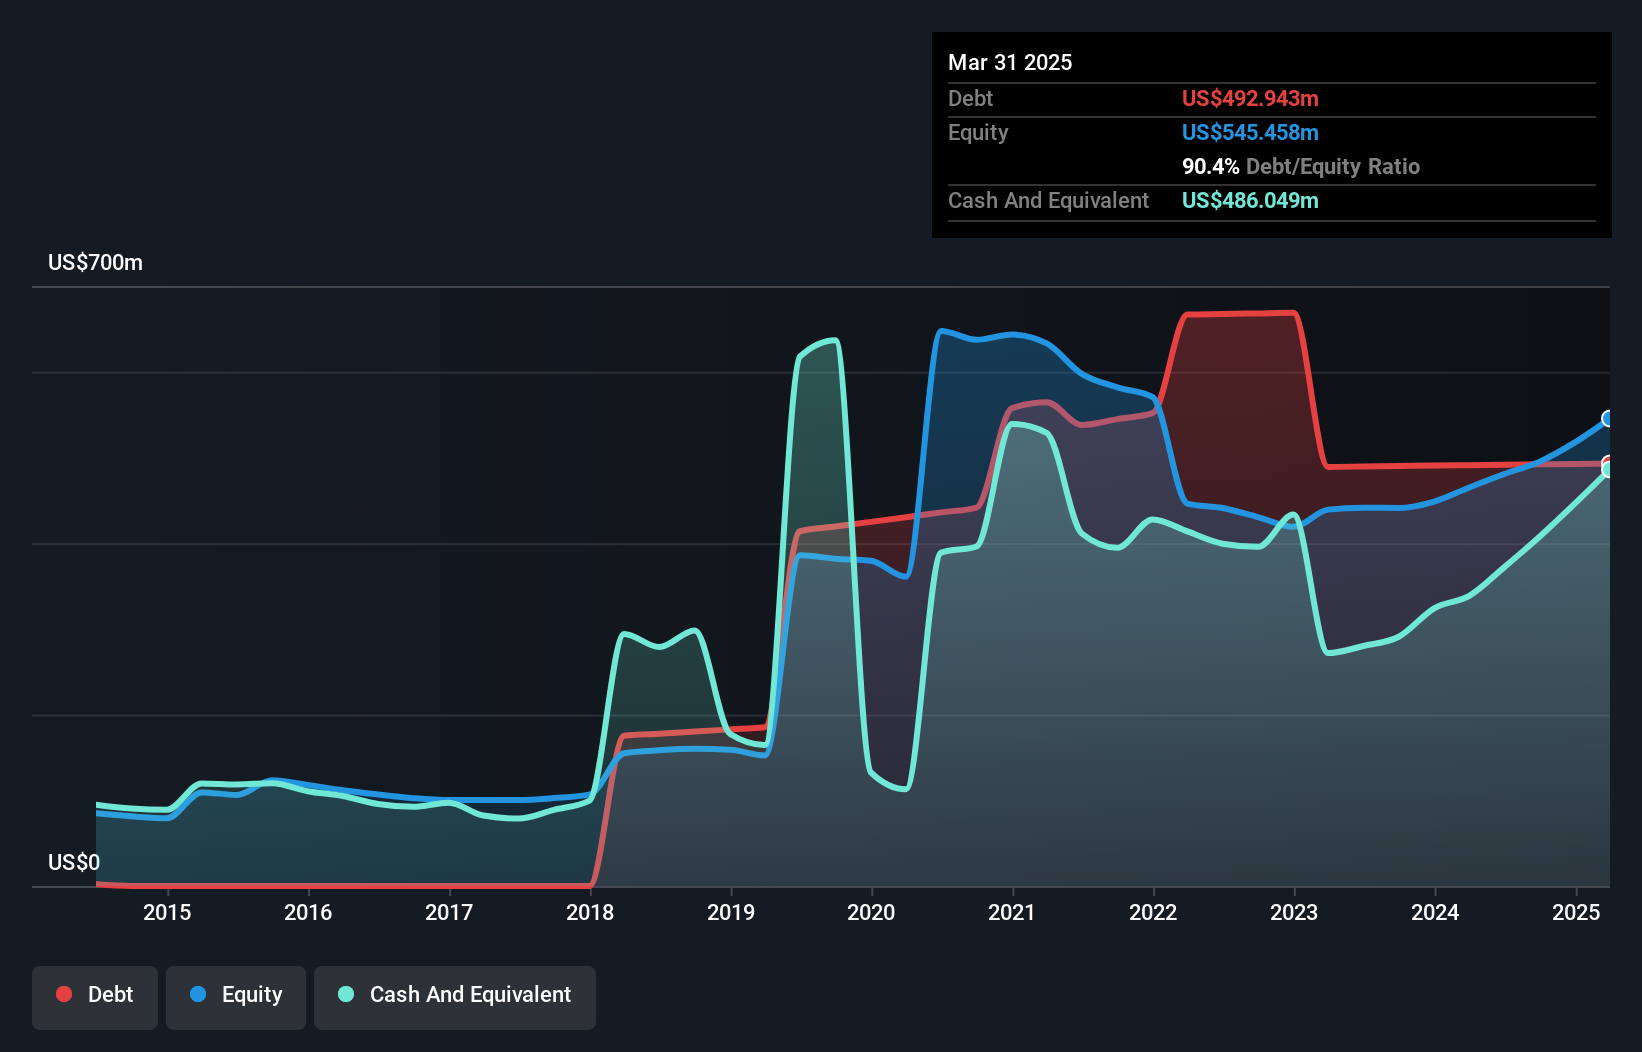The image size is (1642, 1052).
Task: Click the 2015 x-axis label
Action: pyautogui.click(x=167, y=912)
